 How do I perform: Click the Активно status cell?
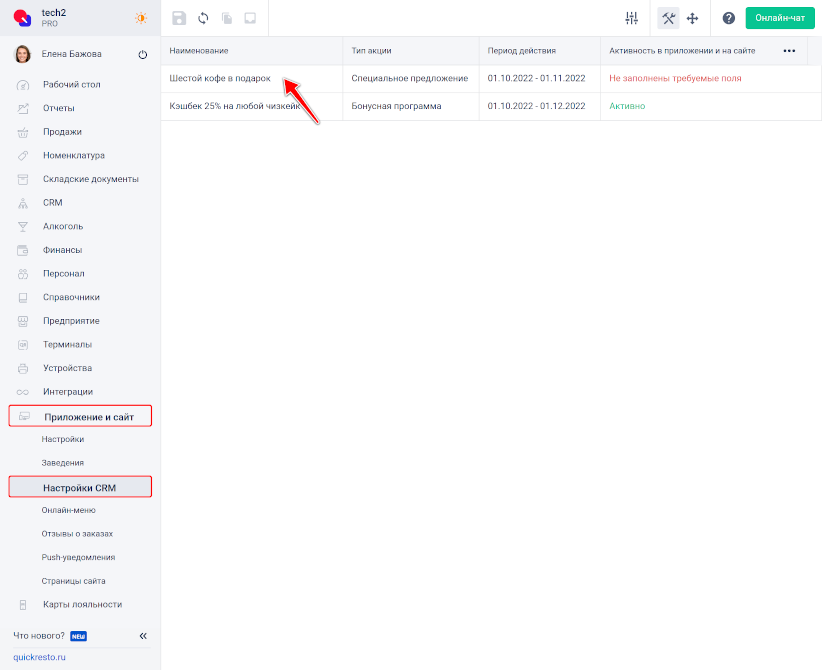[x=627, y=106]
